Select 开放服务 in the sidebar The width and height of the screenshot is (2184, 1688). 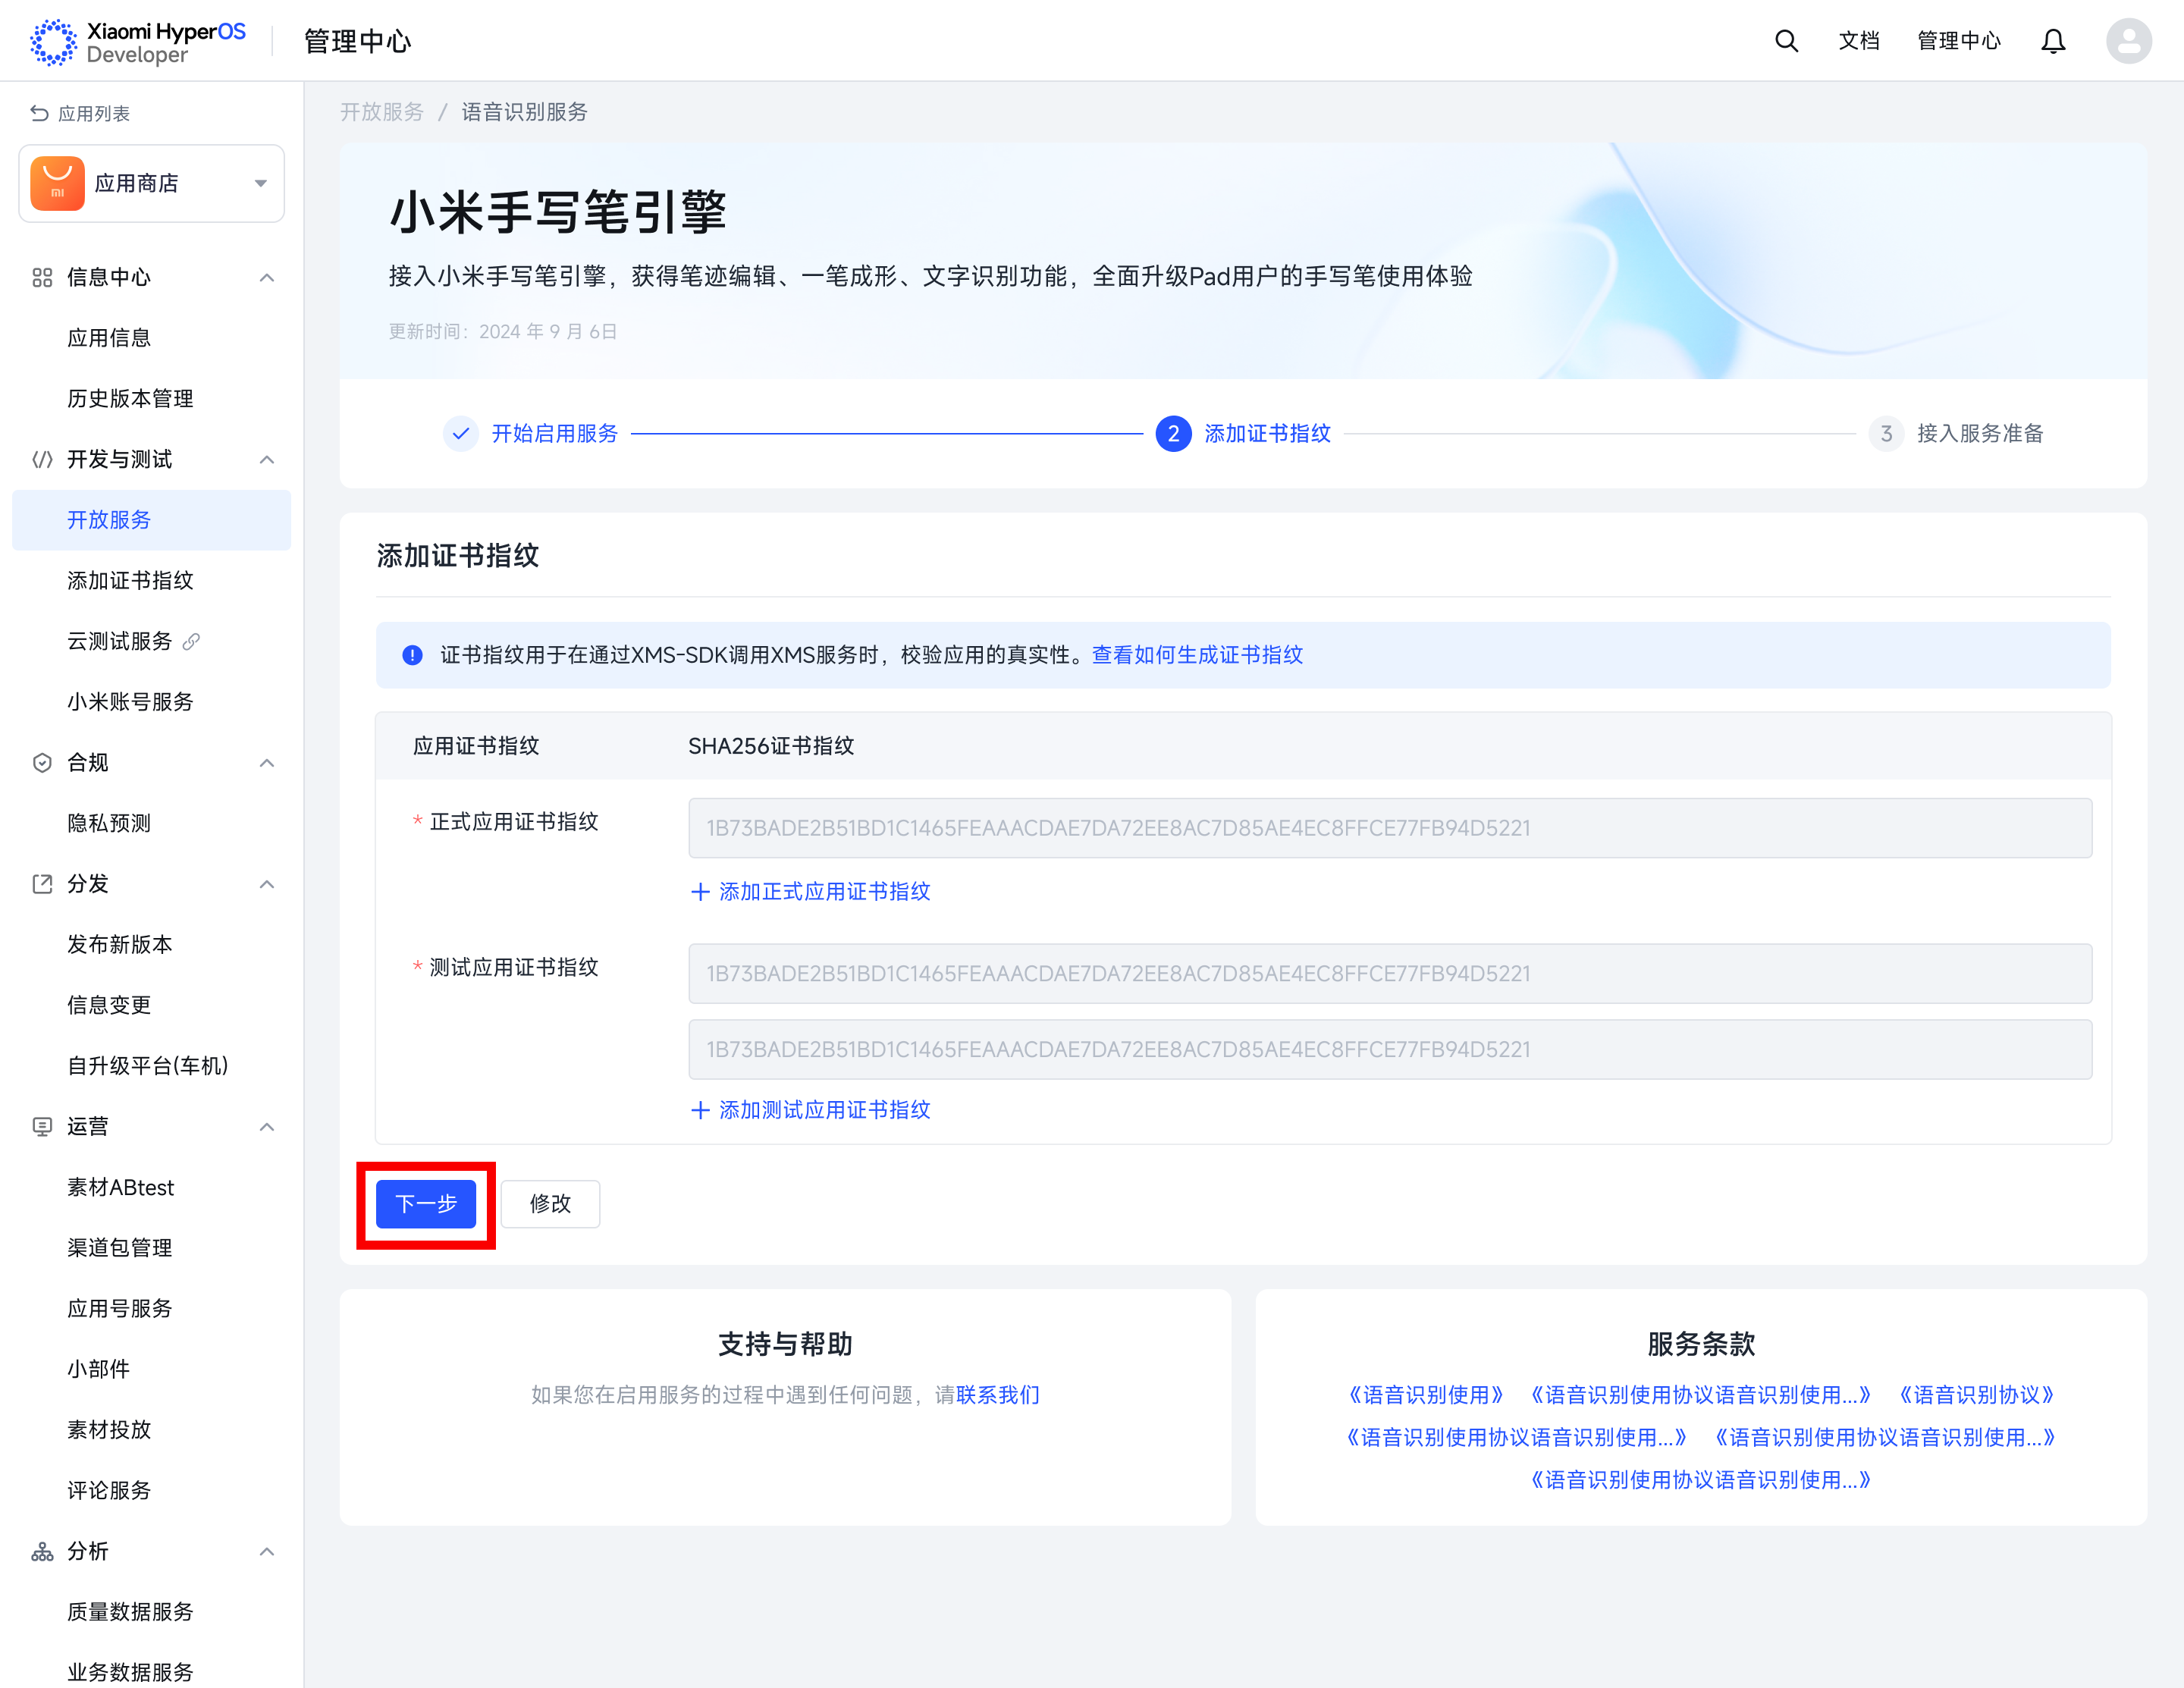[x=152, y=520]
